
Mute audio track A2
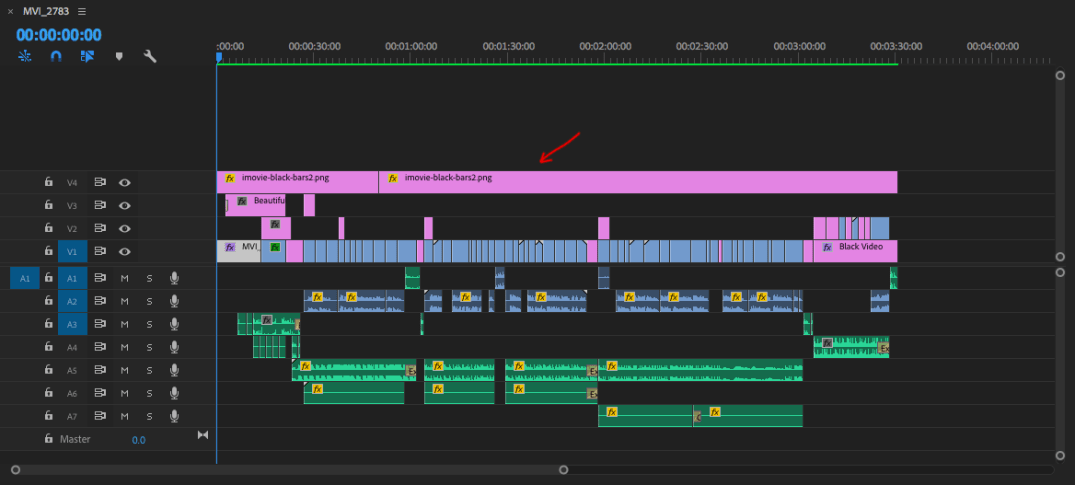[x=125, y=301]
